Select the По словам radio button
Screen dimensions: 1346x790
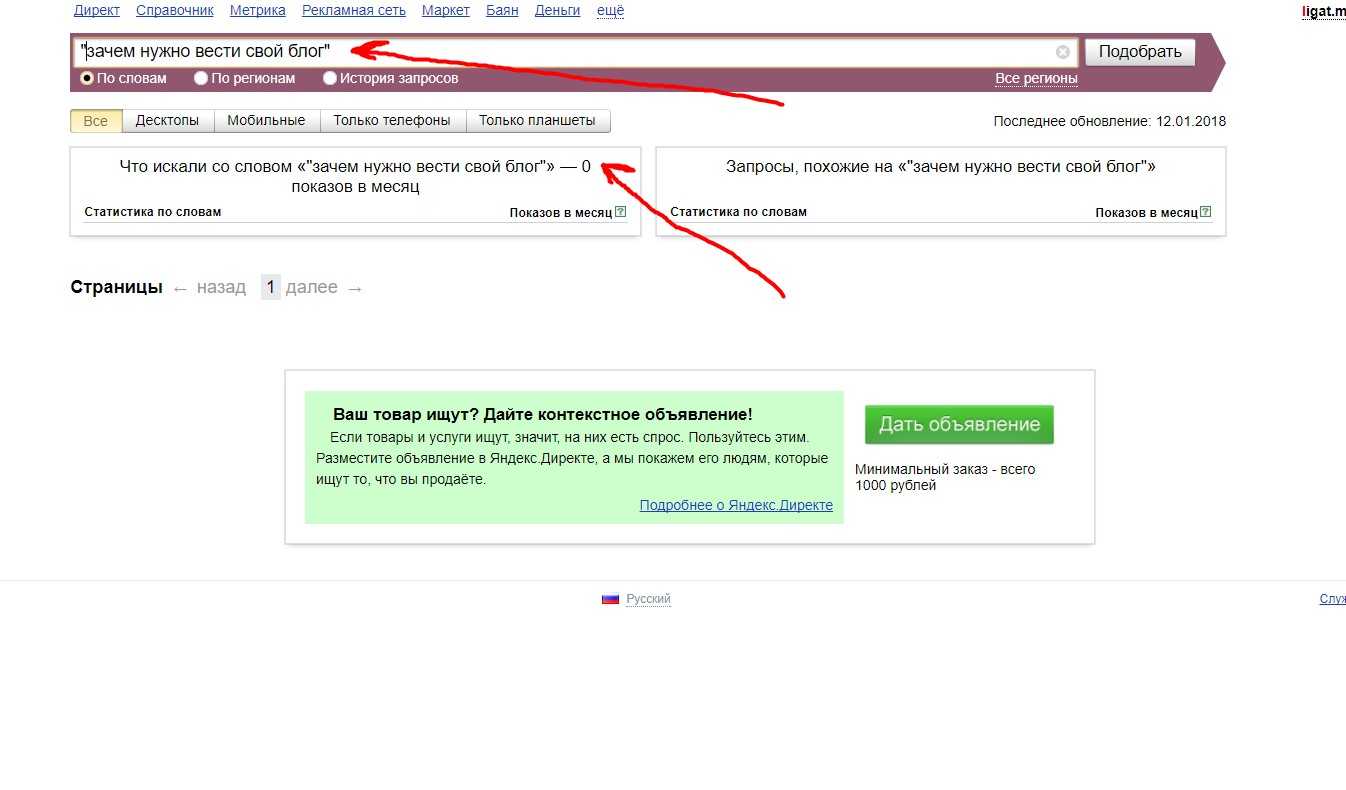point(87,78)
